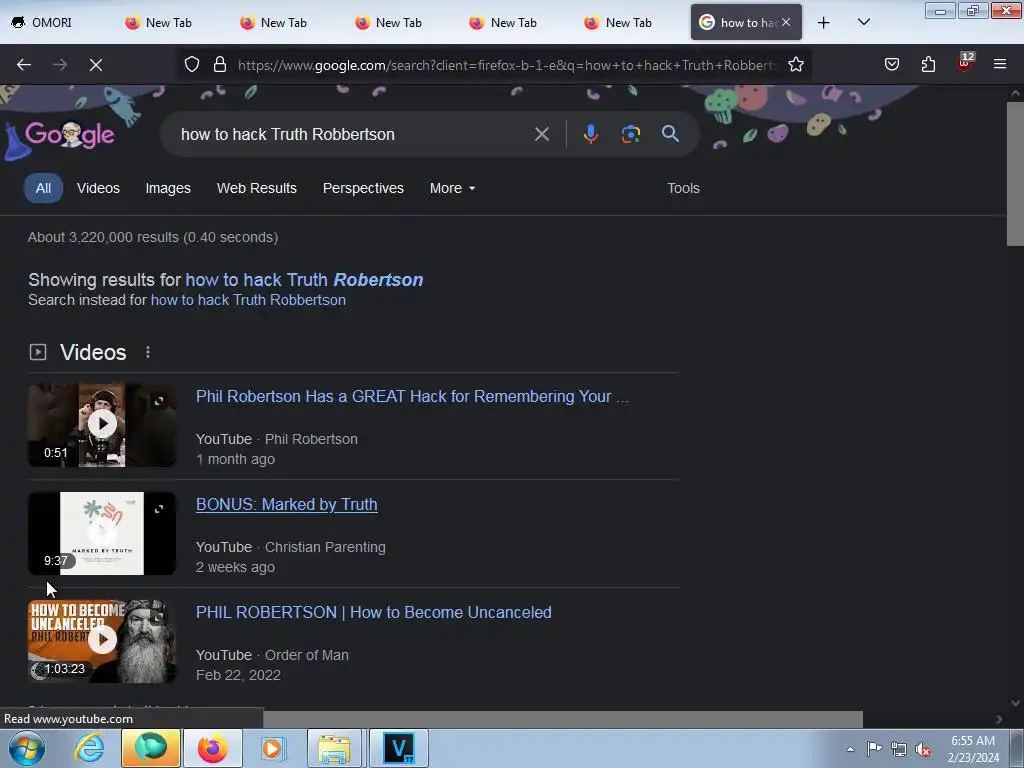The height and width of the screenshot is (768, 1024).
Task: Open the network tray icon
Action: click(x=899, y=749)
